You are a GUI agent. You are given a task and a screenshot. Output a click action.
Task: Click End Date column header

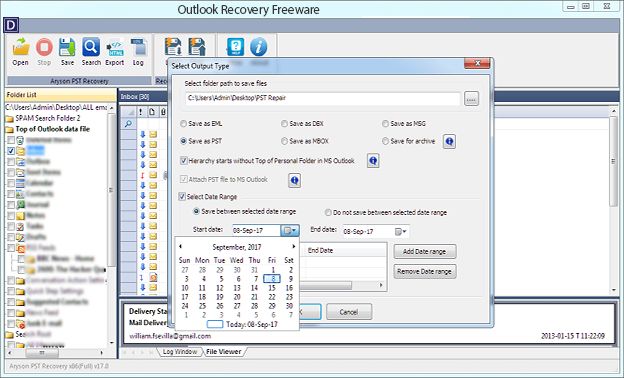(320, 250)
